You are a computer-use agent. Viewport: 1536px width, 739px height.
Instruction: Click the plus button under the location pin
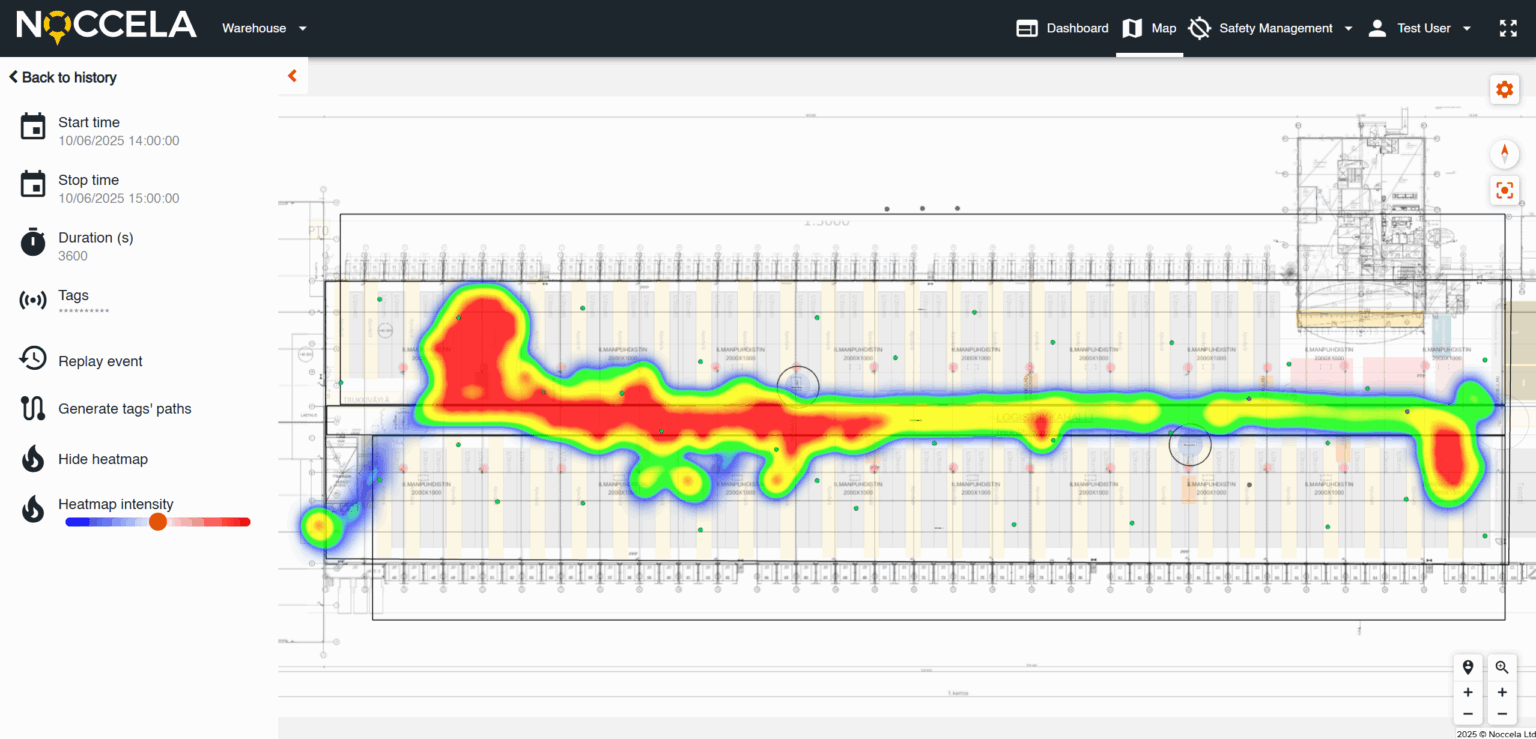tap(1467, 690)
